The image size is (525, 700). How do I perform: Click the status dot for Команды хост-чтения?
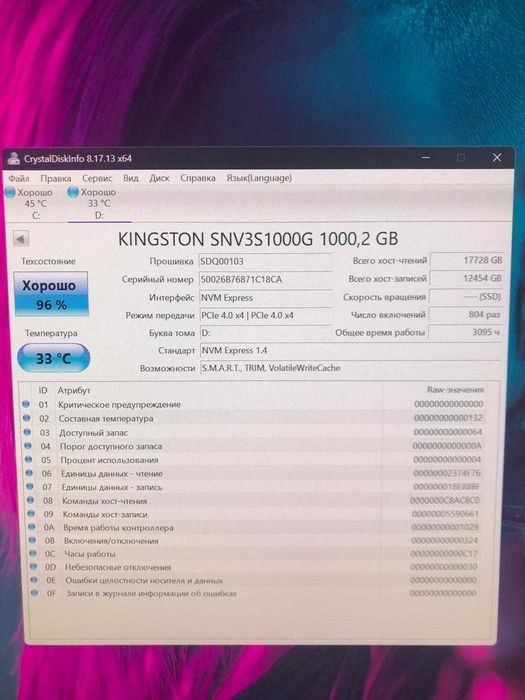point(30,500)
